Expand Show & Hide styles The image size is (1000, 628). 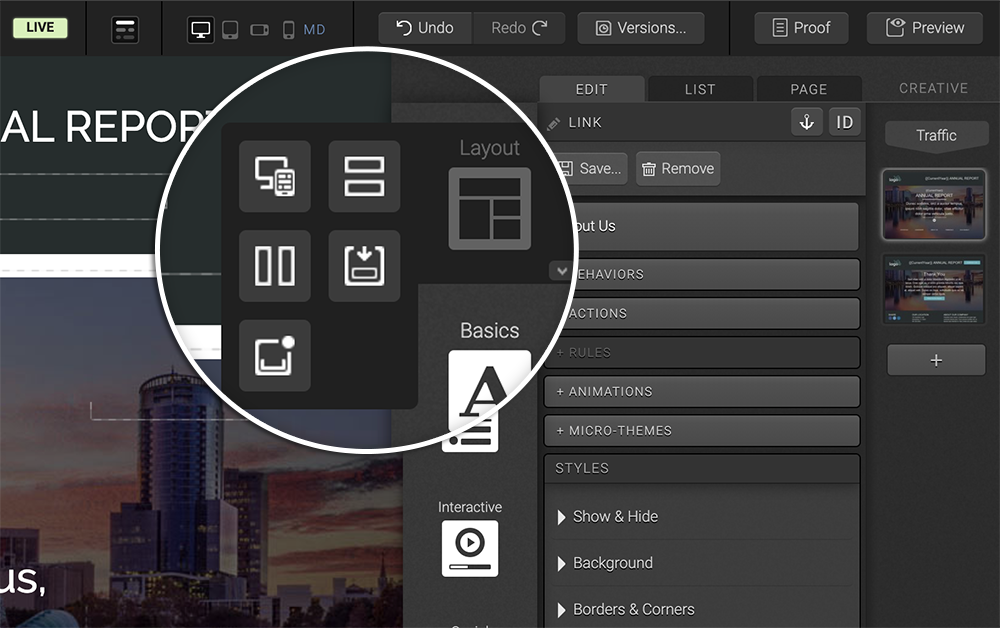click(x=615, y=516)
